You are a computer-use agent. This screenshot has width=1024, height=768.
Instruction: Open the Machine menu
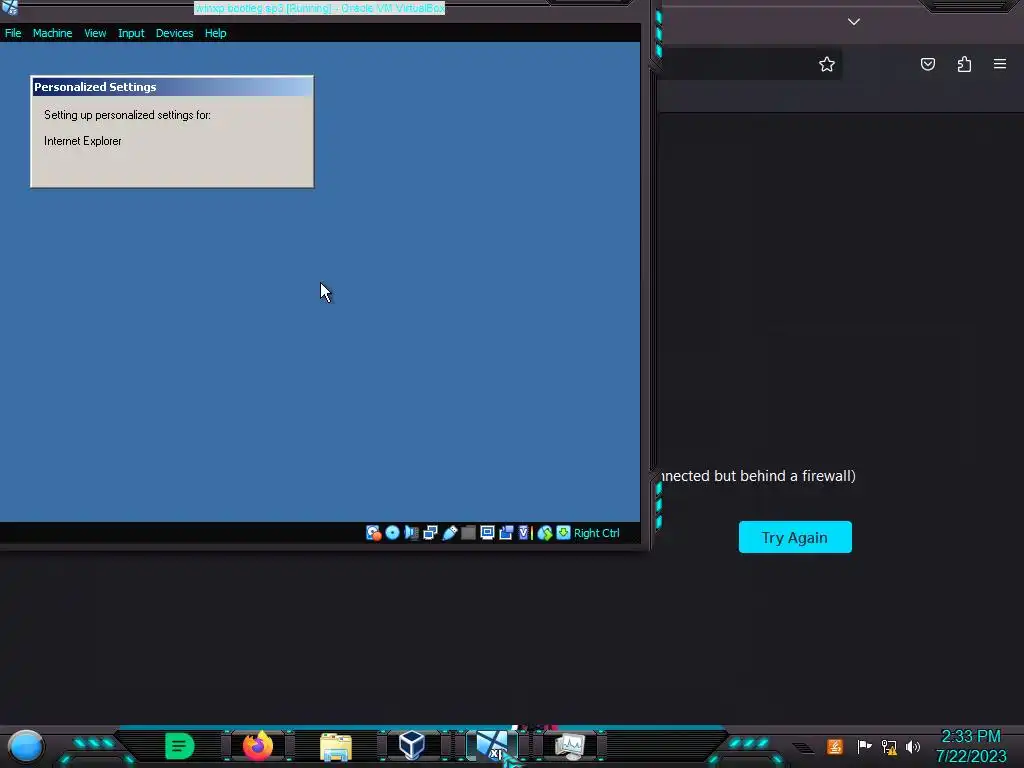[x=52, y=33]
